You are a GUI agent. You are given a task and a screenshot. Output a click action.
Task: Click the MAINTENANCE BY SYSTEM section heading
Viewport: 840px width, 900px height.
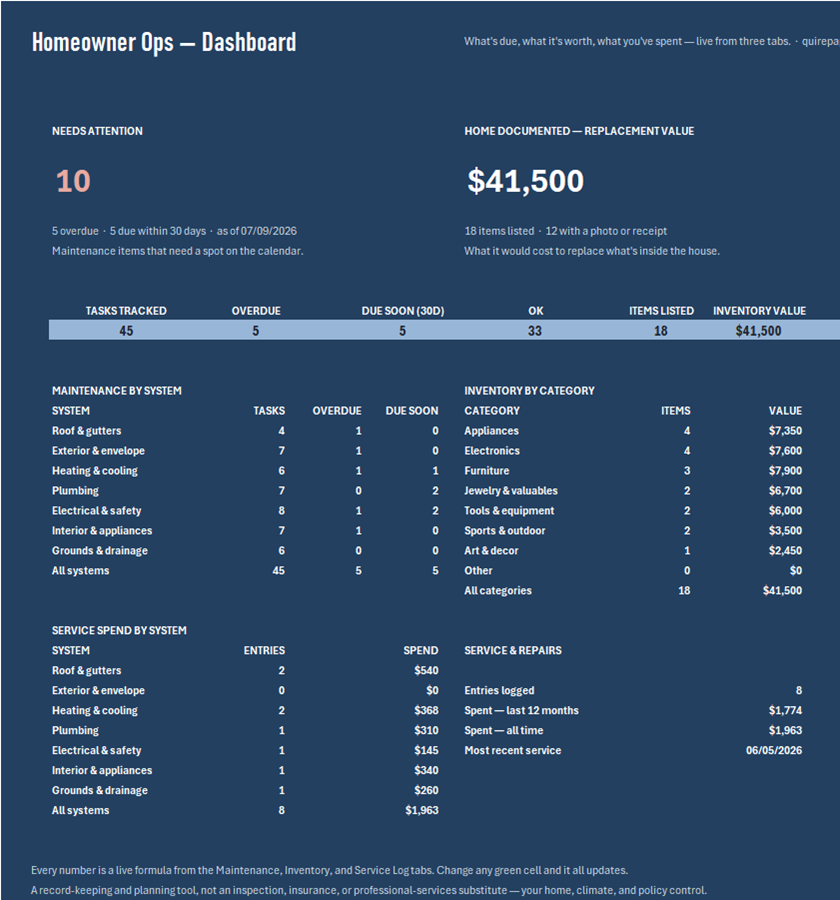click(x=117, y=390)
